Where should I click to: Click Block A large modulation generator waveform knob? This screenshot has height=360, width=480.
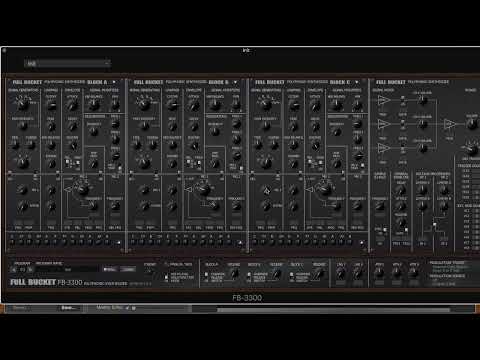pos(82,189)
